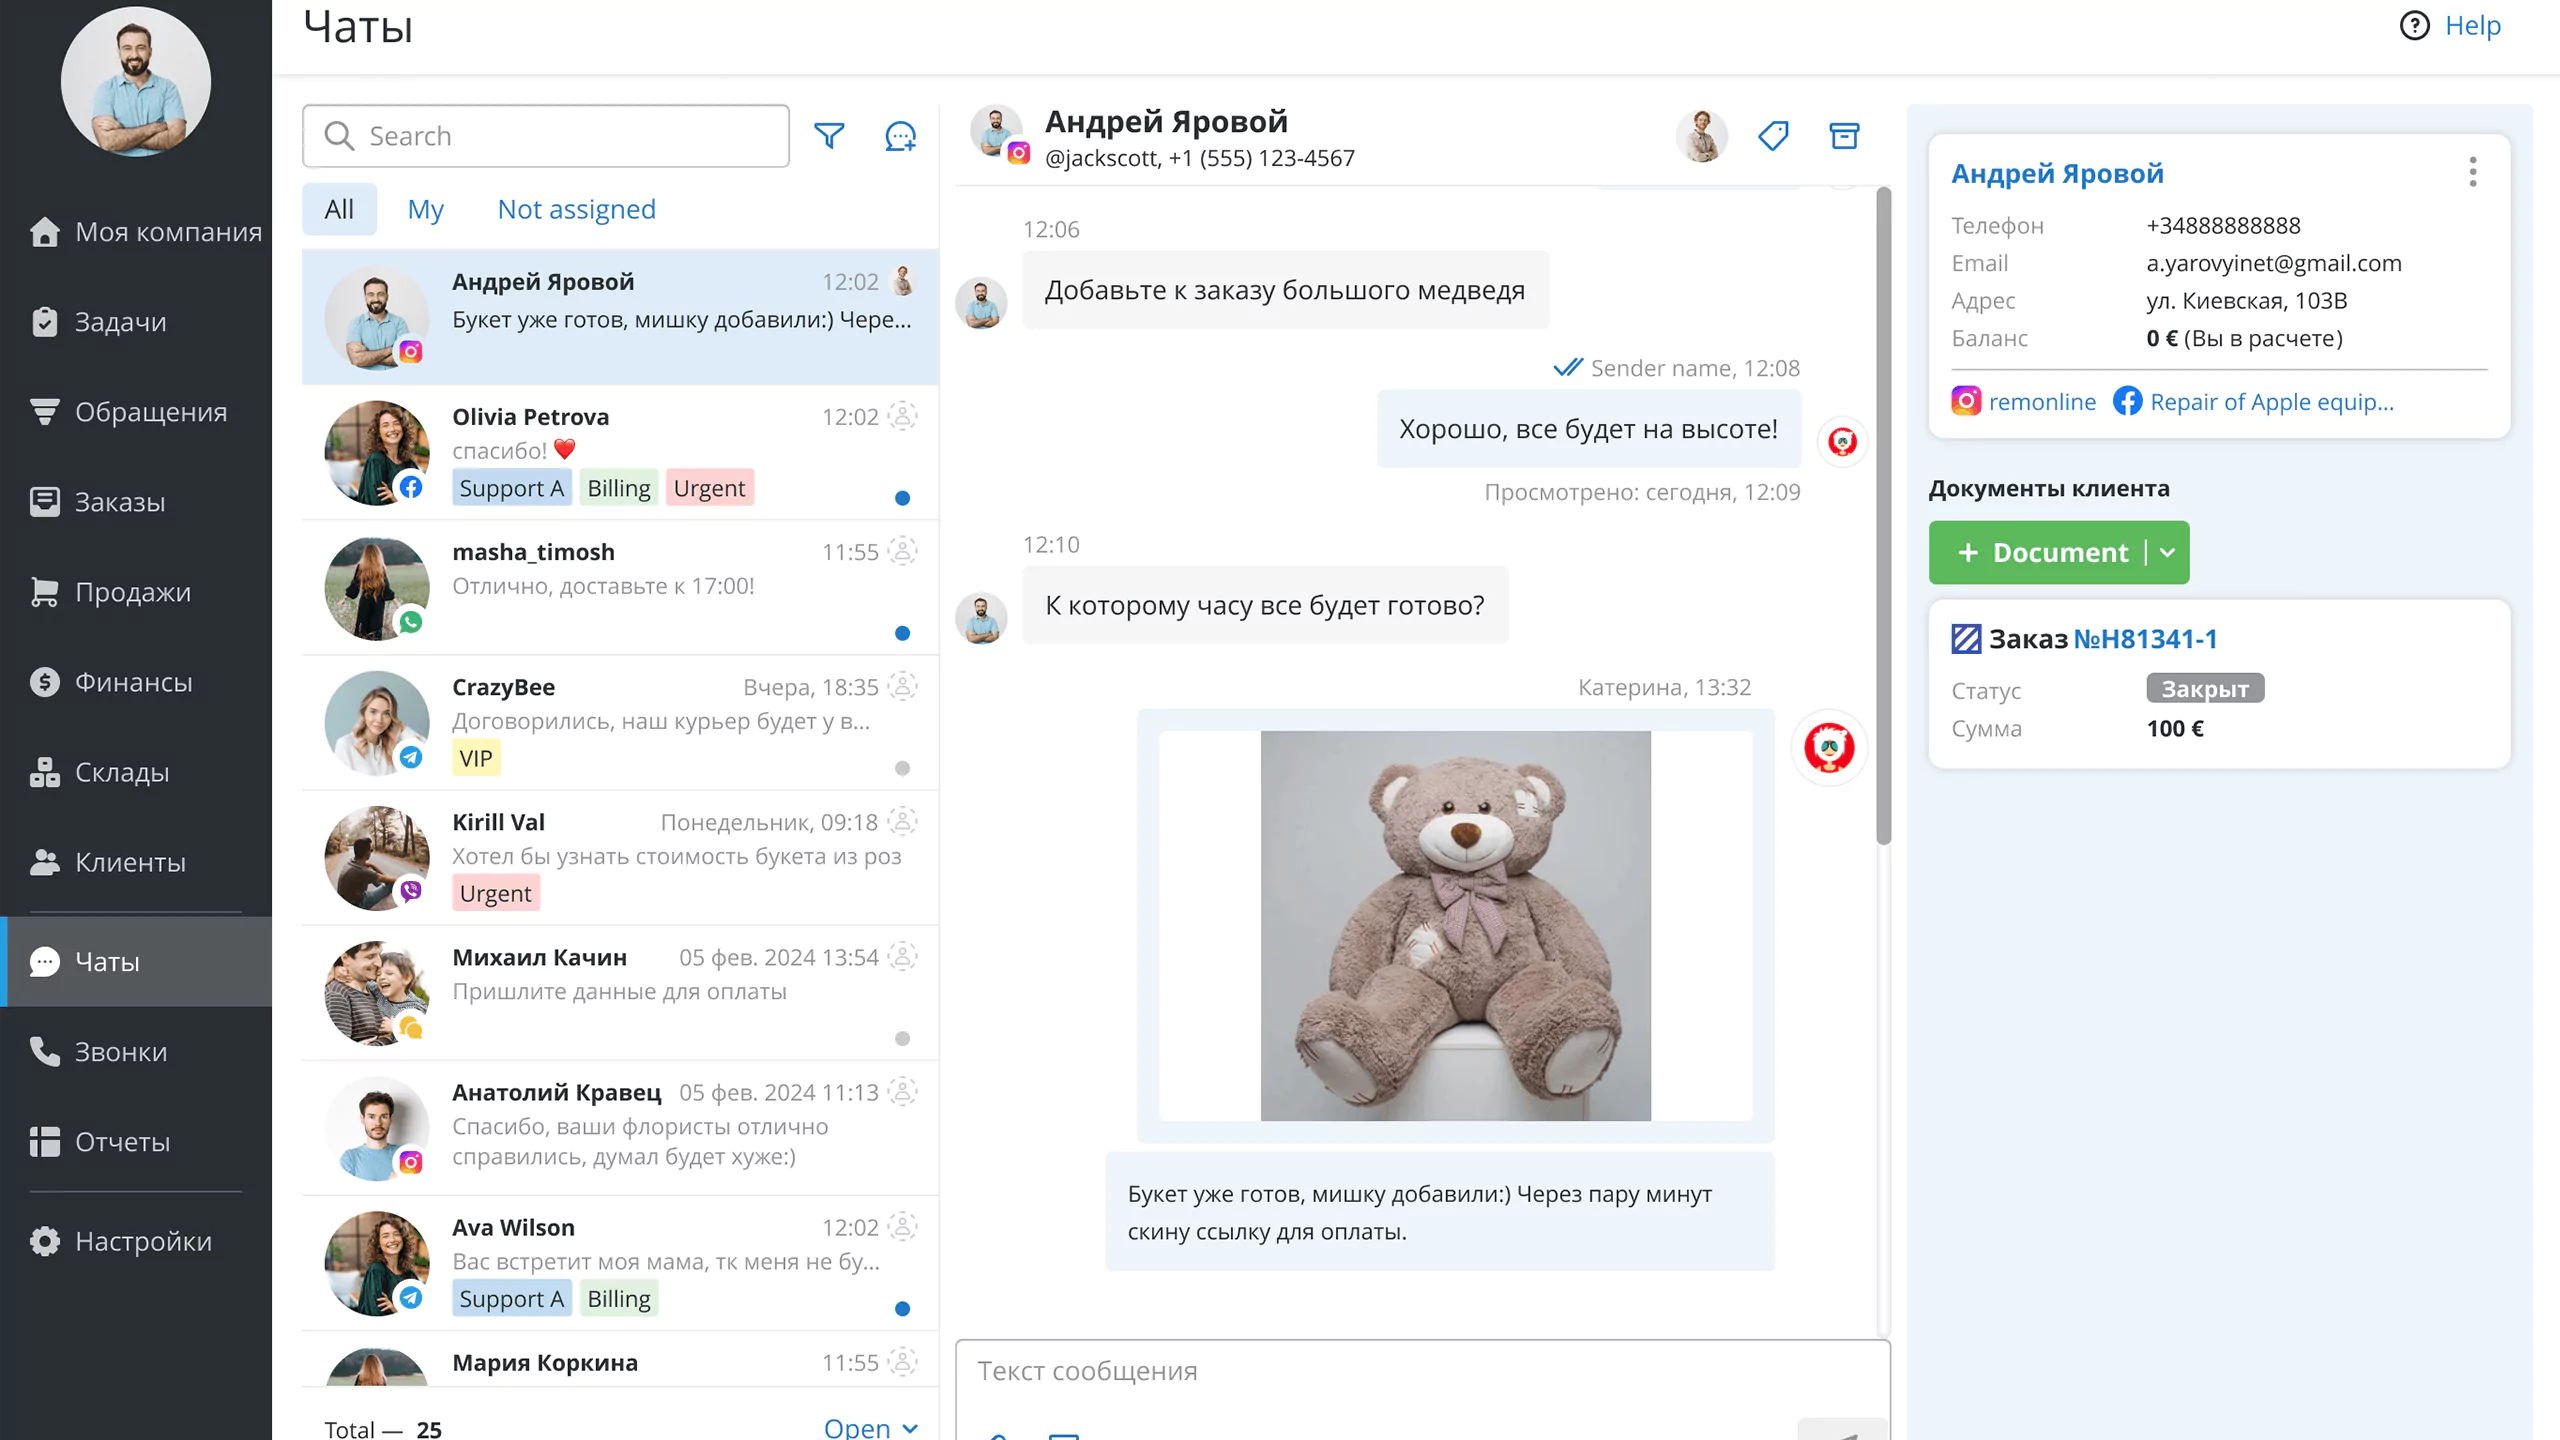This screenshot has height=1440, width=2560.
Task: Switch to the My chats tab
Action: coord(425,209)
